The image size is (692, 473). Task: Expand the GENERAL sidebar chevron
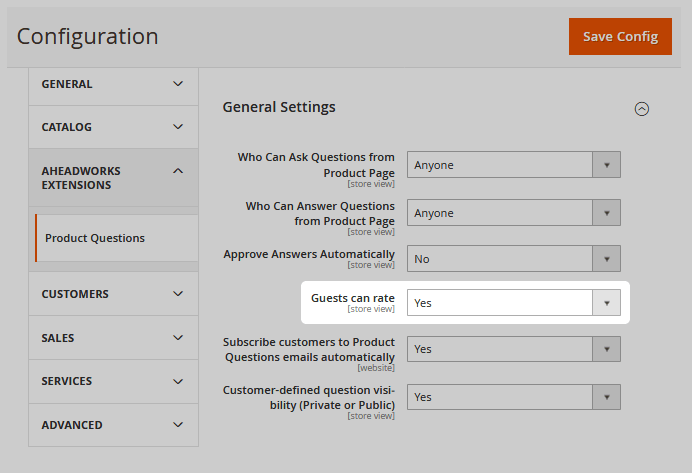click(x=178, y=84)
